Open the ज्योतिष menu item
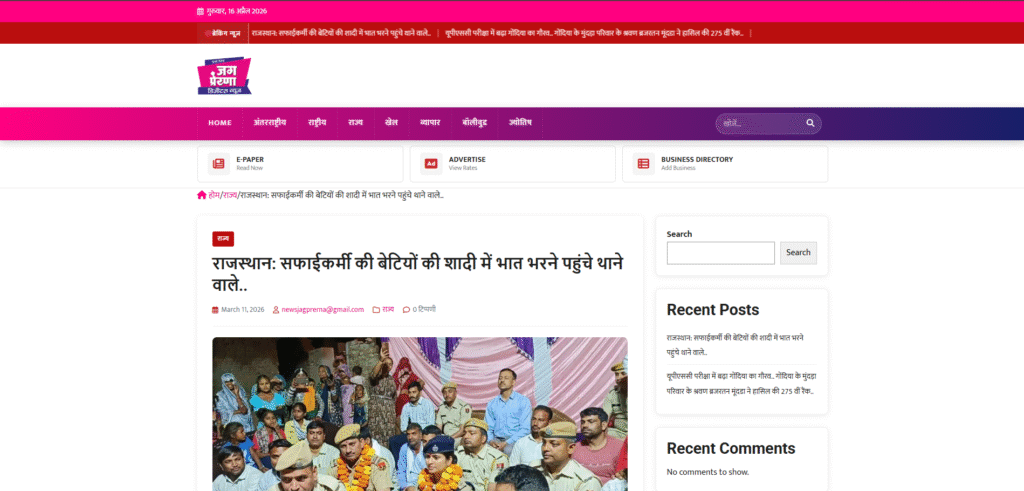This screenshot has height=491, width=1024. pyautogui.click(x=520, y=123)
